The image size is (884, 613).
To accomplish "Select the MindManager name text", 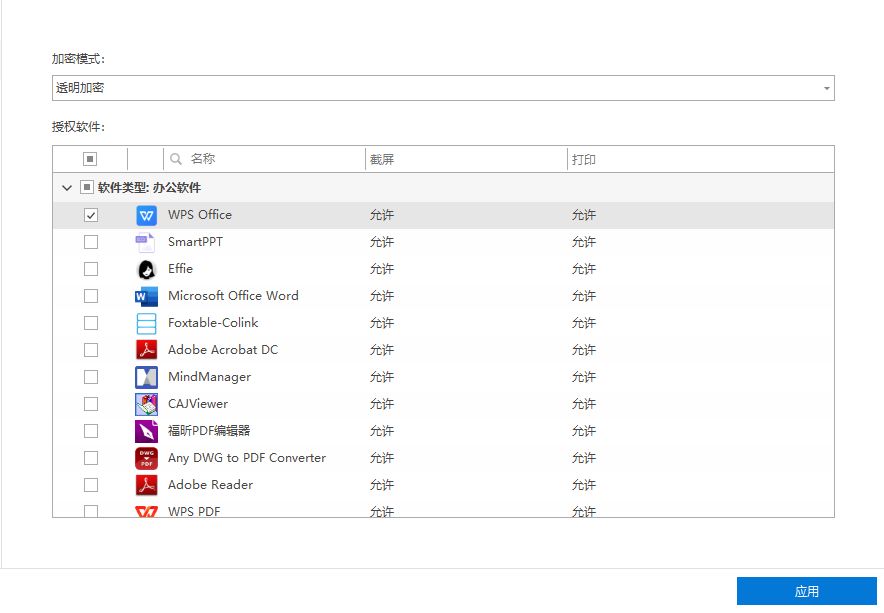I will tap(209, 377).
